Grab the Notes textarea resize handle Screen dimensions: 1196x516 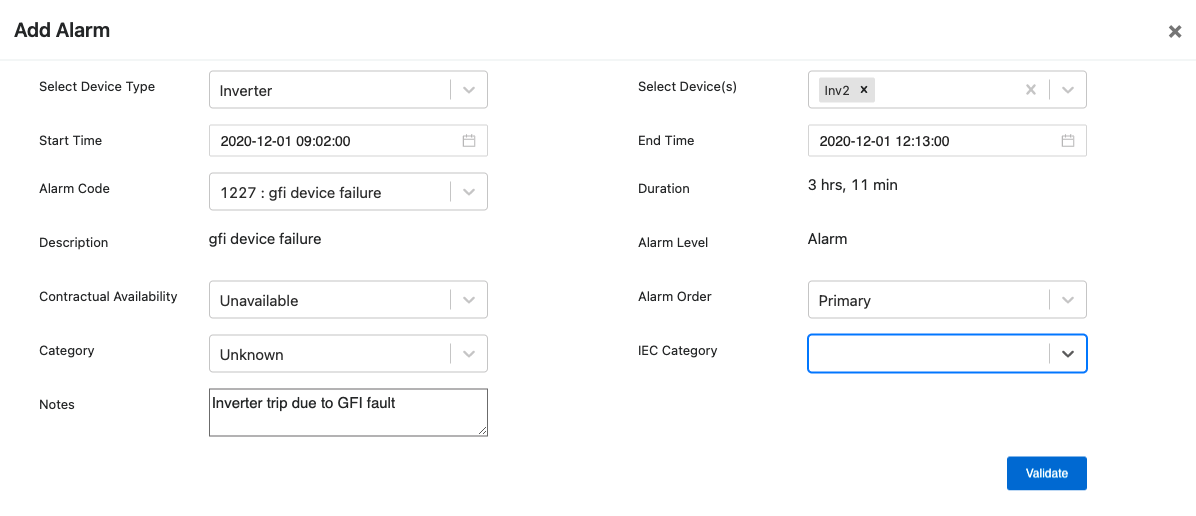482,431
